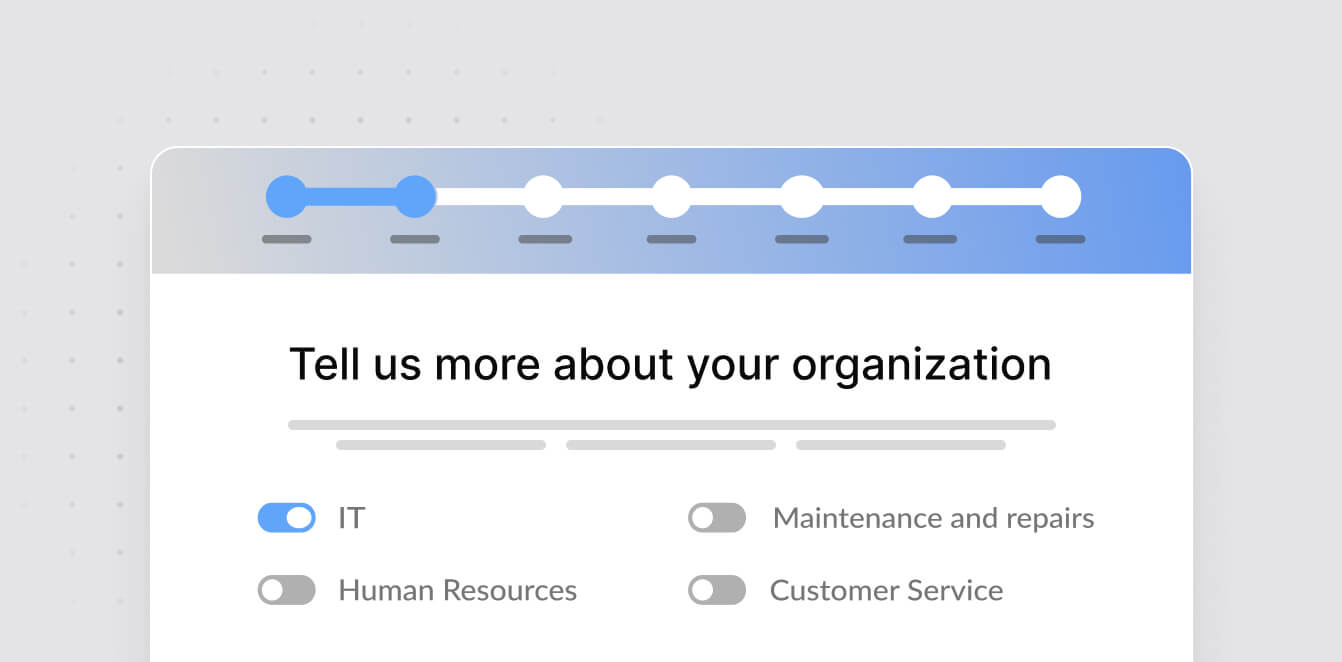The height and width of the screenshot is (662, 1342).
Task: Jump to the third step circle
Action: tap(544, 197)
